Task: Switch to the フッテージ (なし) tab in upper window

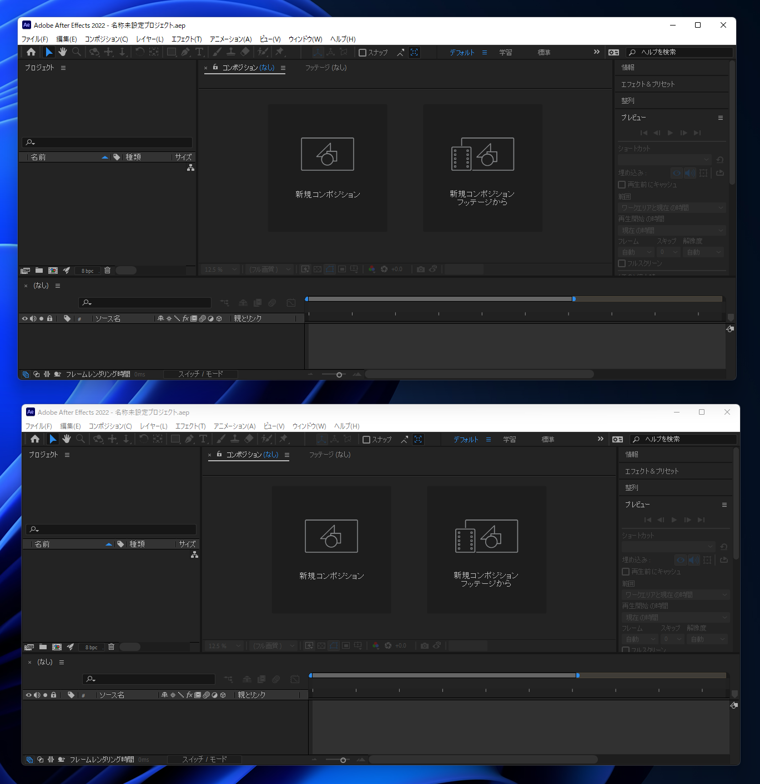Action: [x=326, y=68]
